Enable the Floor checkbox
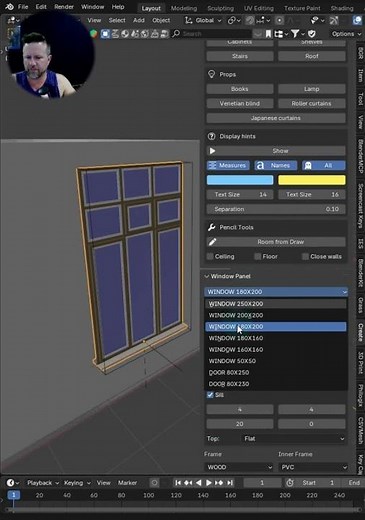The image size is (365, 520). point(258,256)
